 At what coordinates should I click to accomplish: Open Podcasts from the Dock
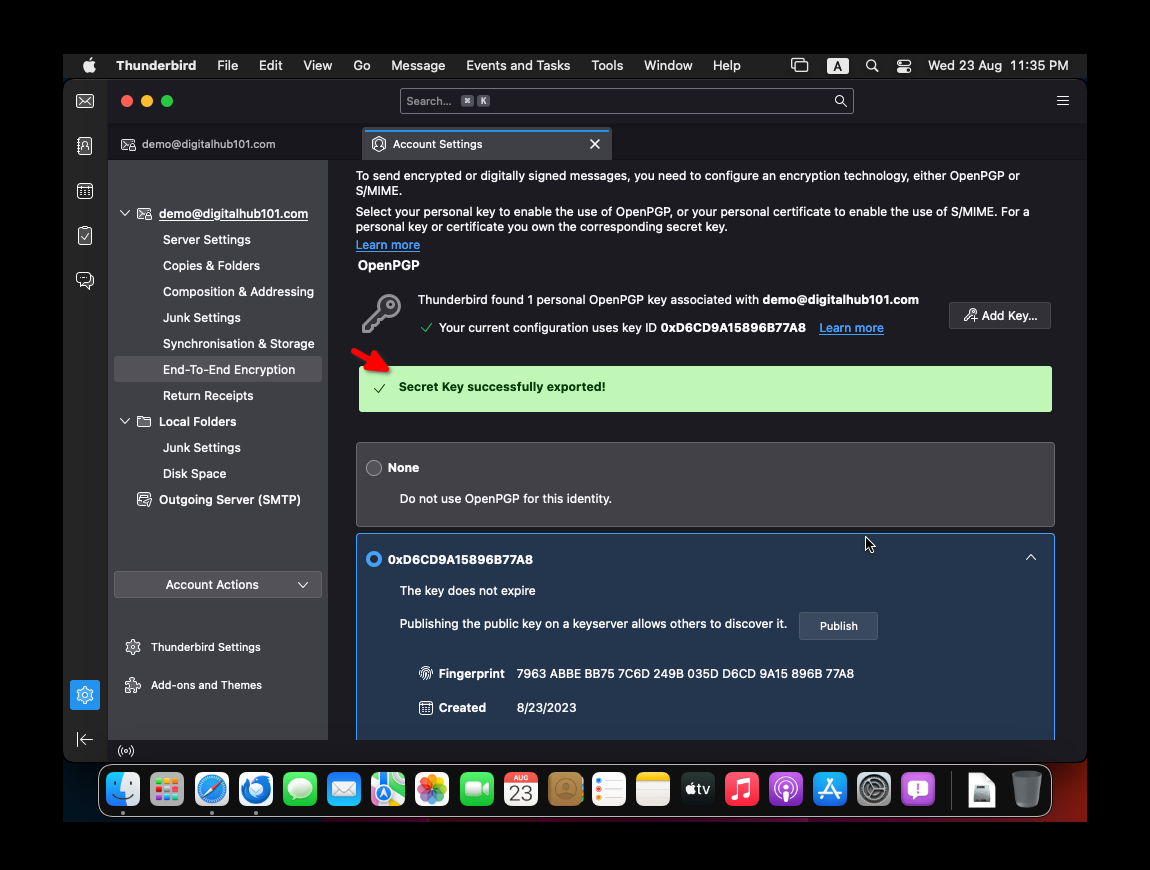click(785, 790)
